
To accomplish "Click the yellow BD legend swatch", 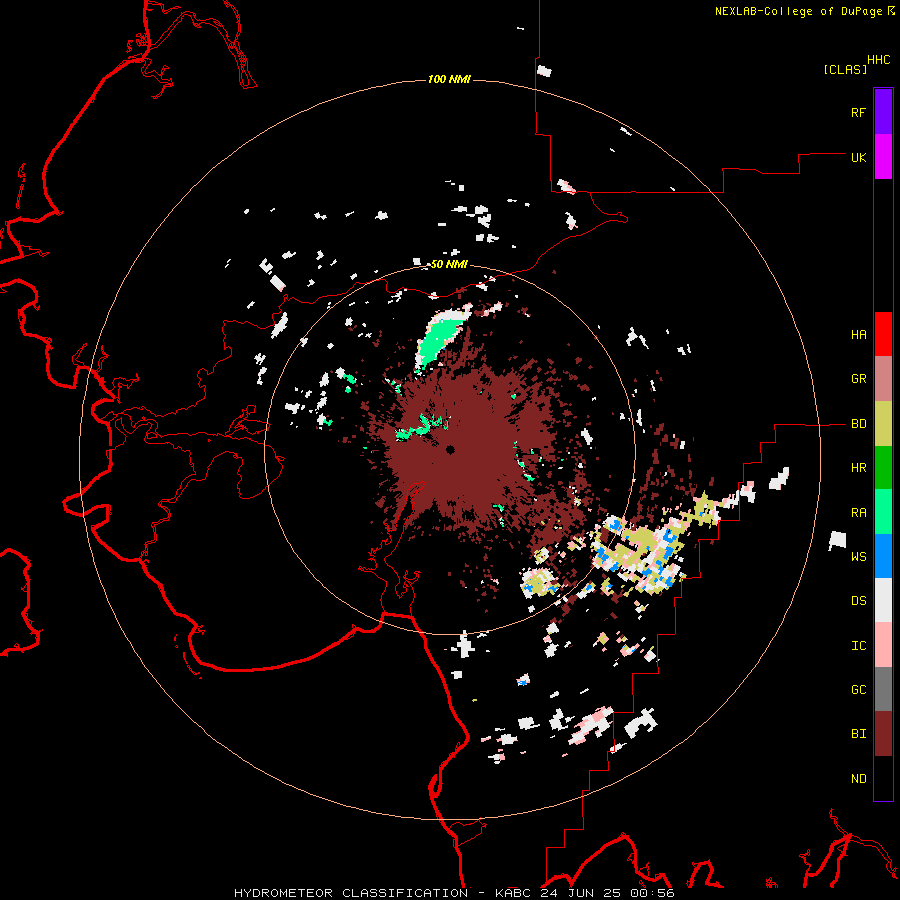I will (883, 424).
